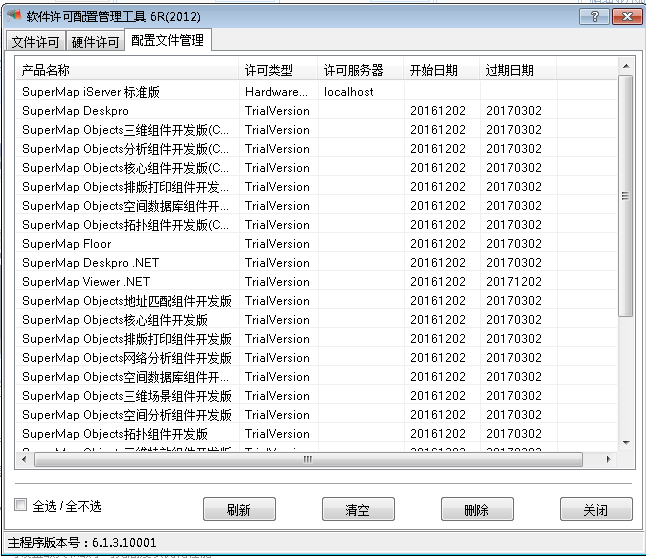646x560 pixels.
Task: Select the 配置文件管理 tab
Action: tap(168, 40)
